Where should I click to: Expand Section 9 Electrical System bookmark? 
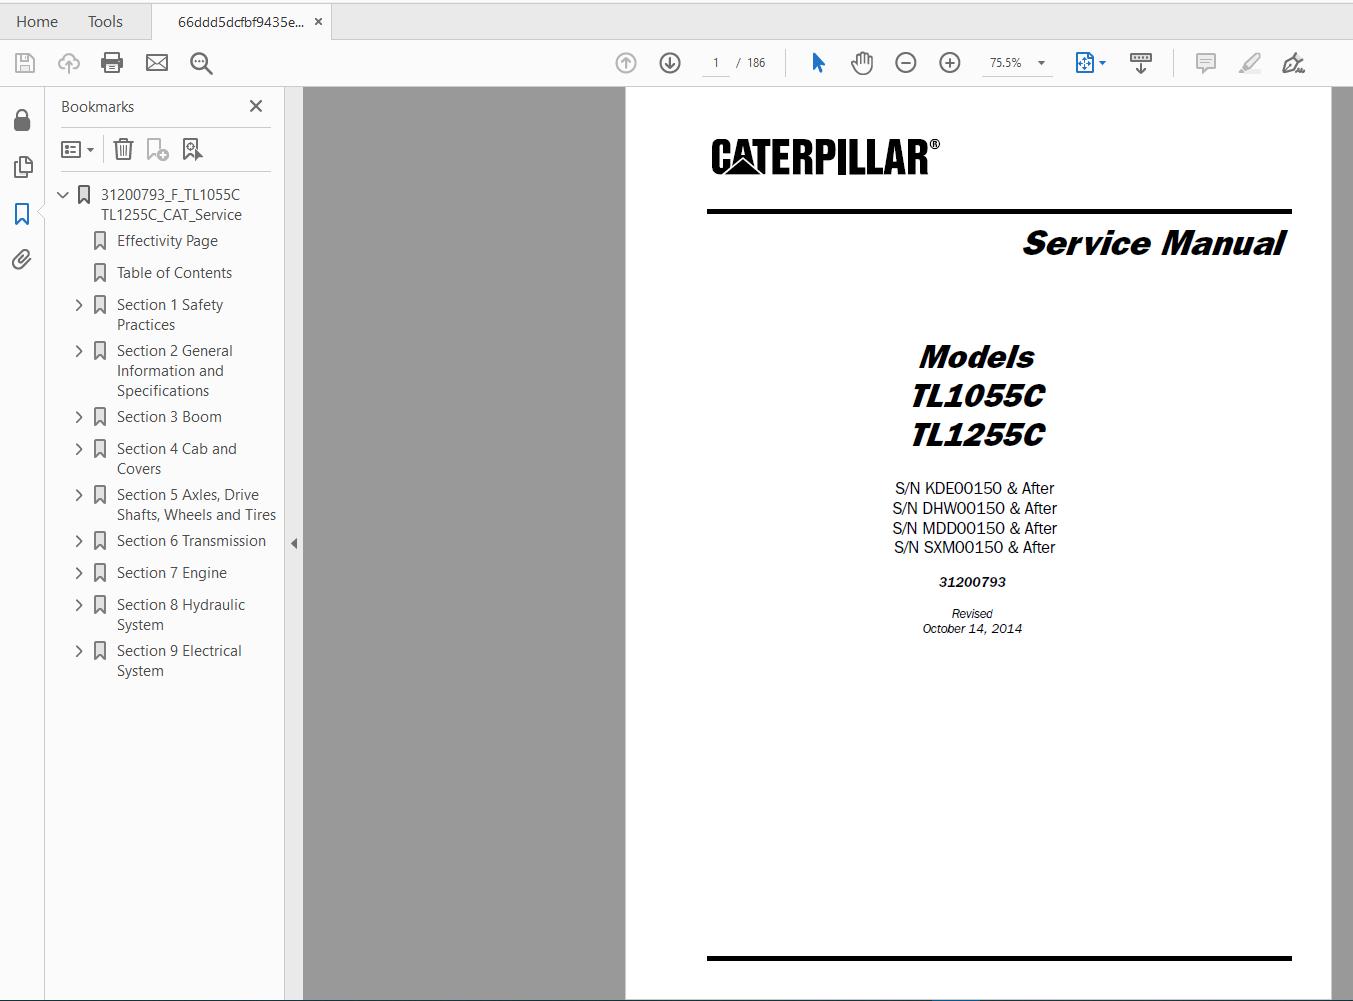pyautogui.click(x=79, y=651)
